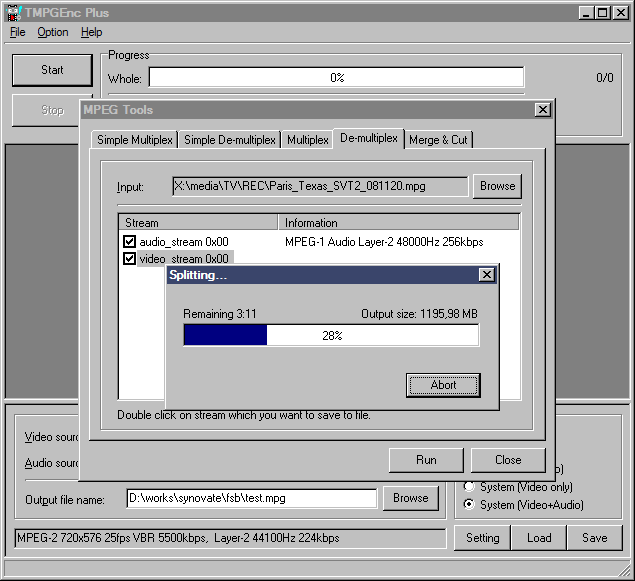Abort the splitting operation
The image size is (635, 581).
[x=443, y=385]
